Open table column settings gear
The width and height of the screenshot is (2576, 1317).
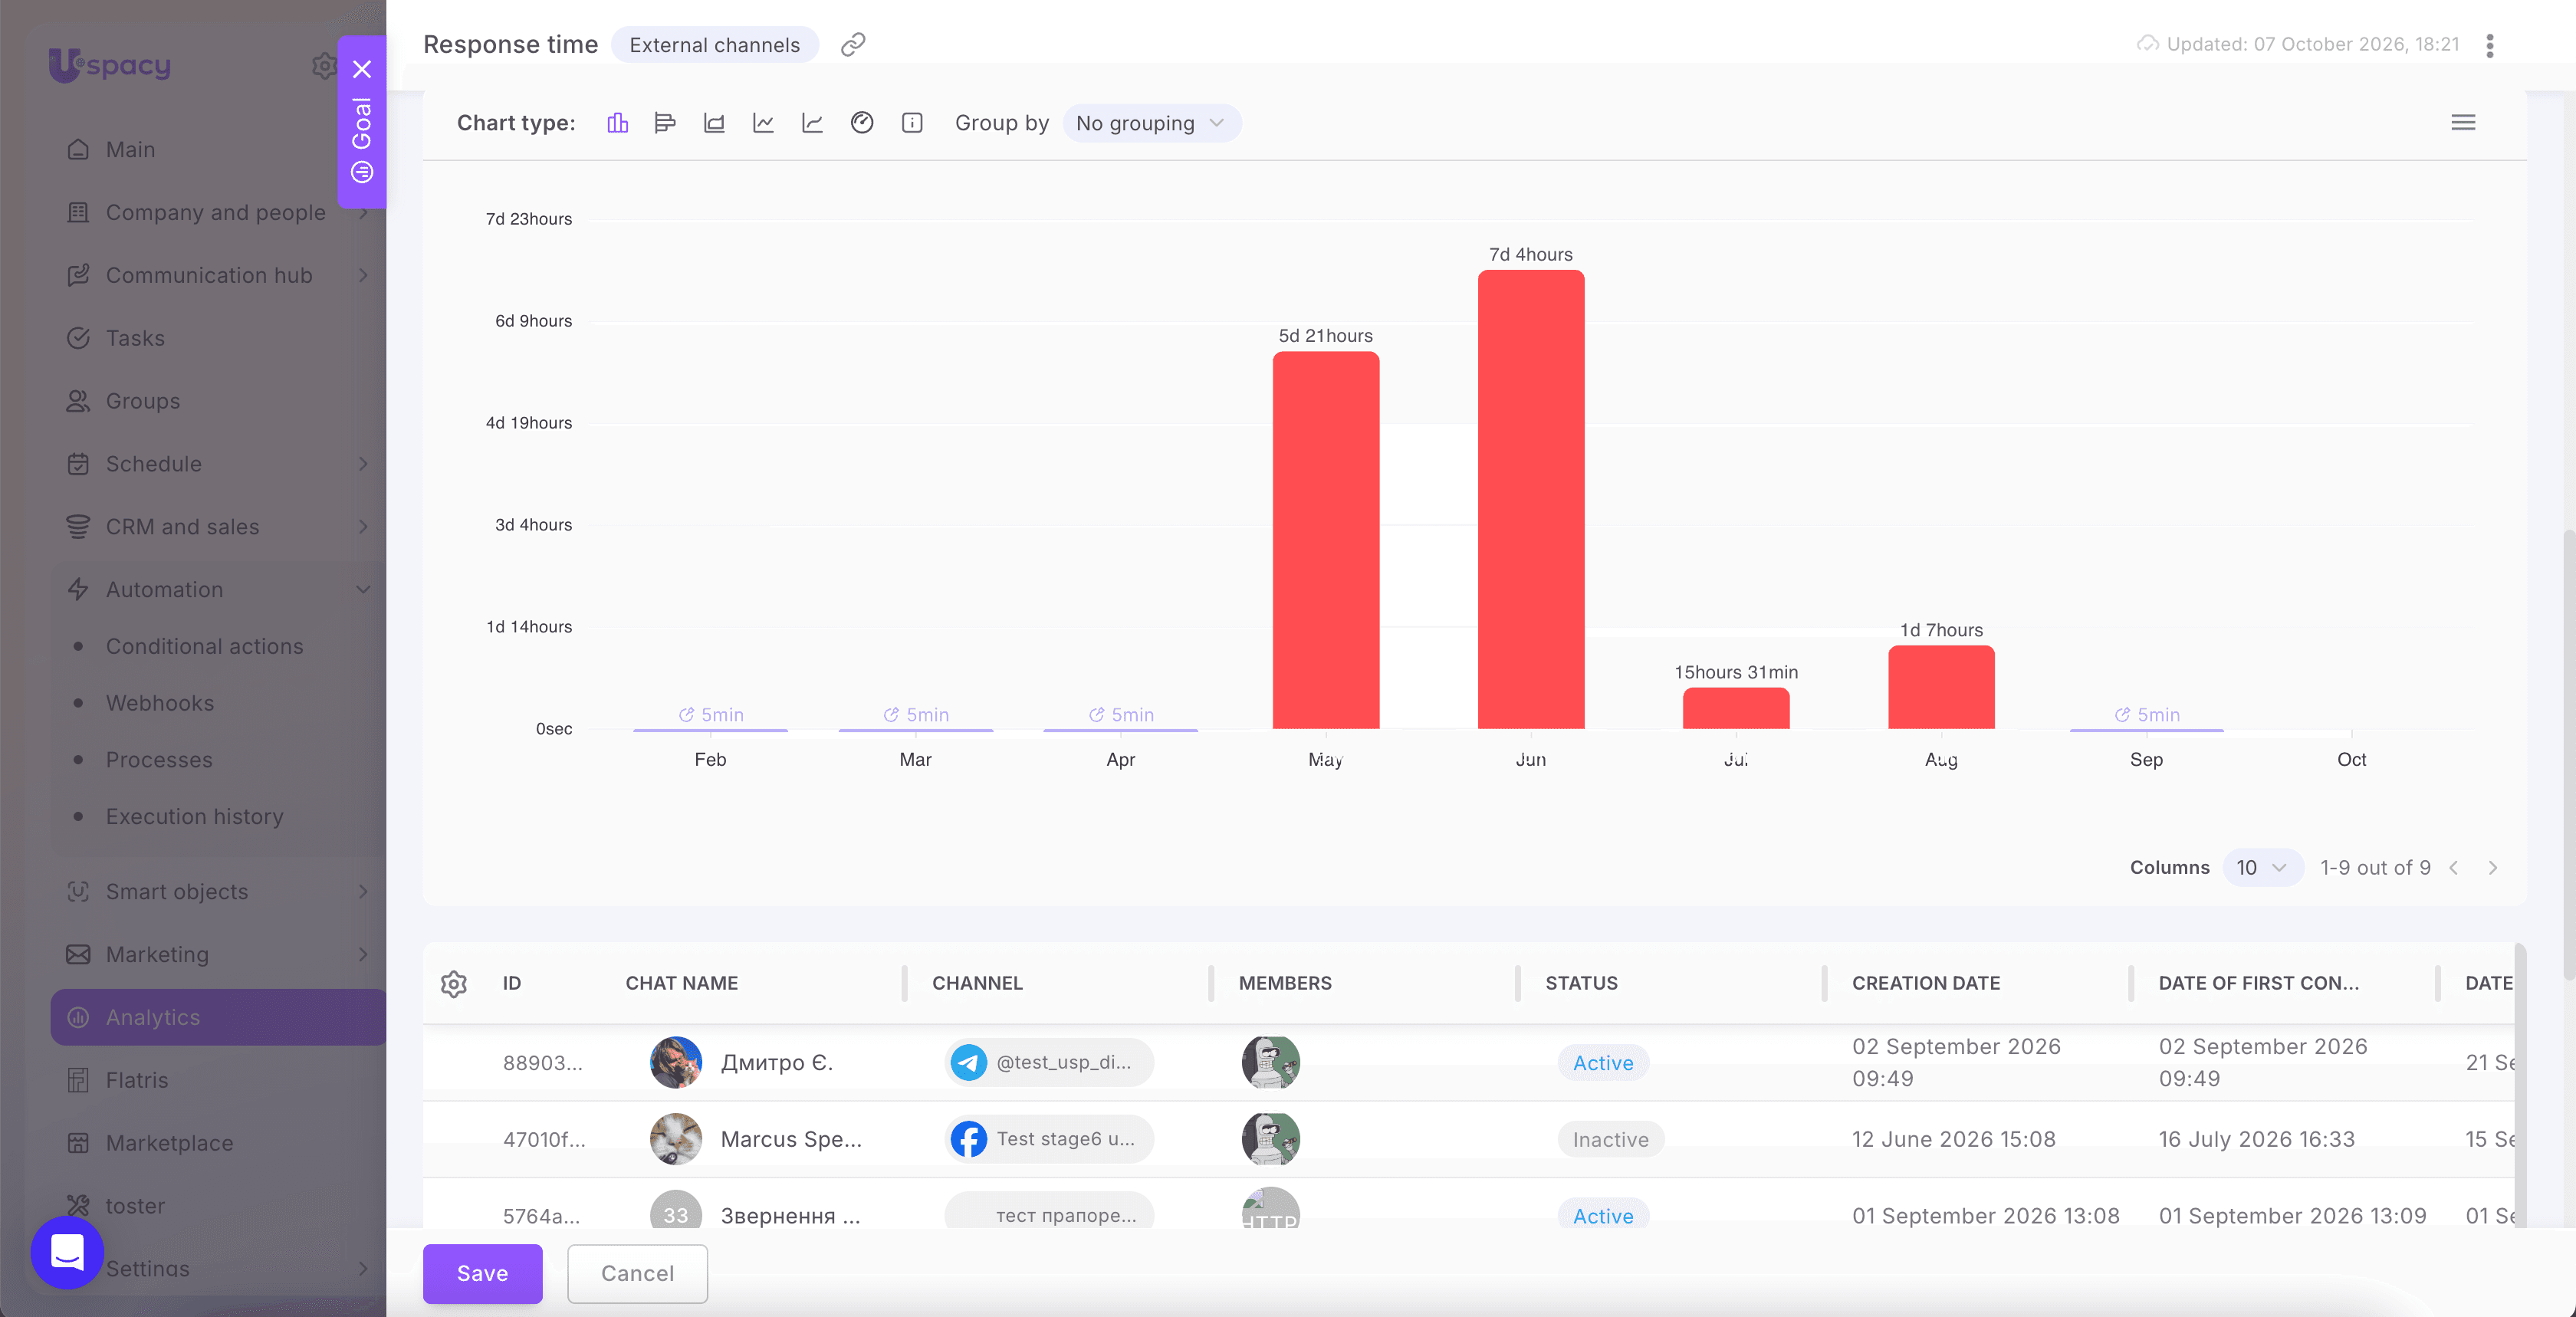(454, 983)
